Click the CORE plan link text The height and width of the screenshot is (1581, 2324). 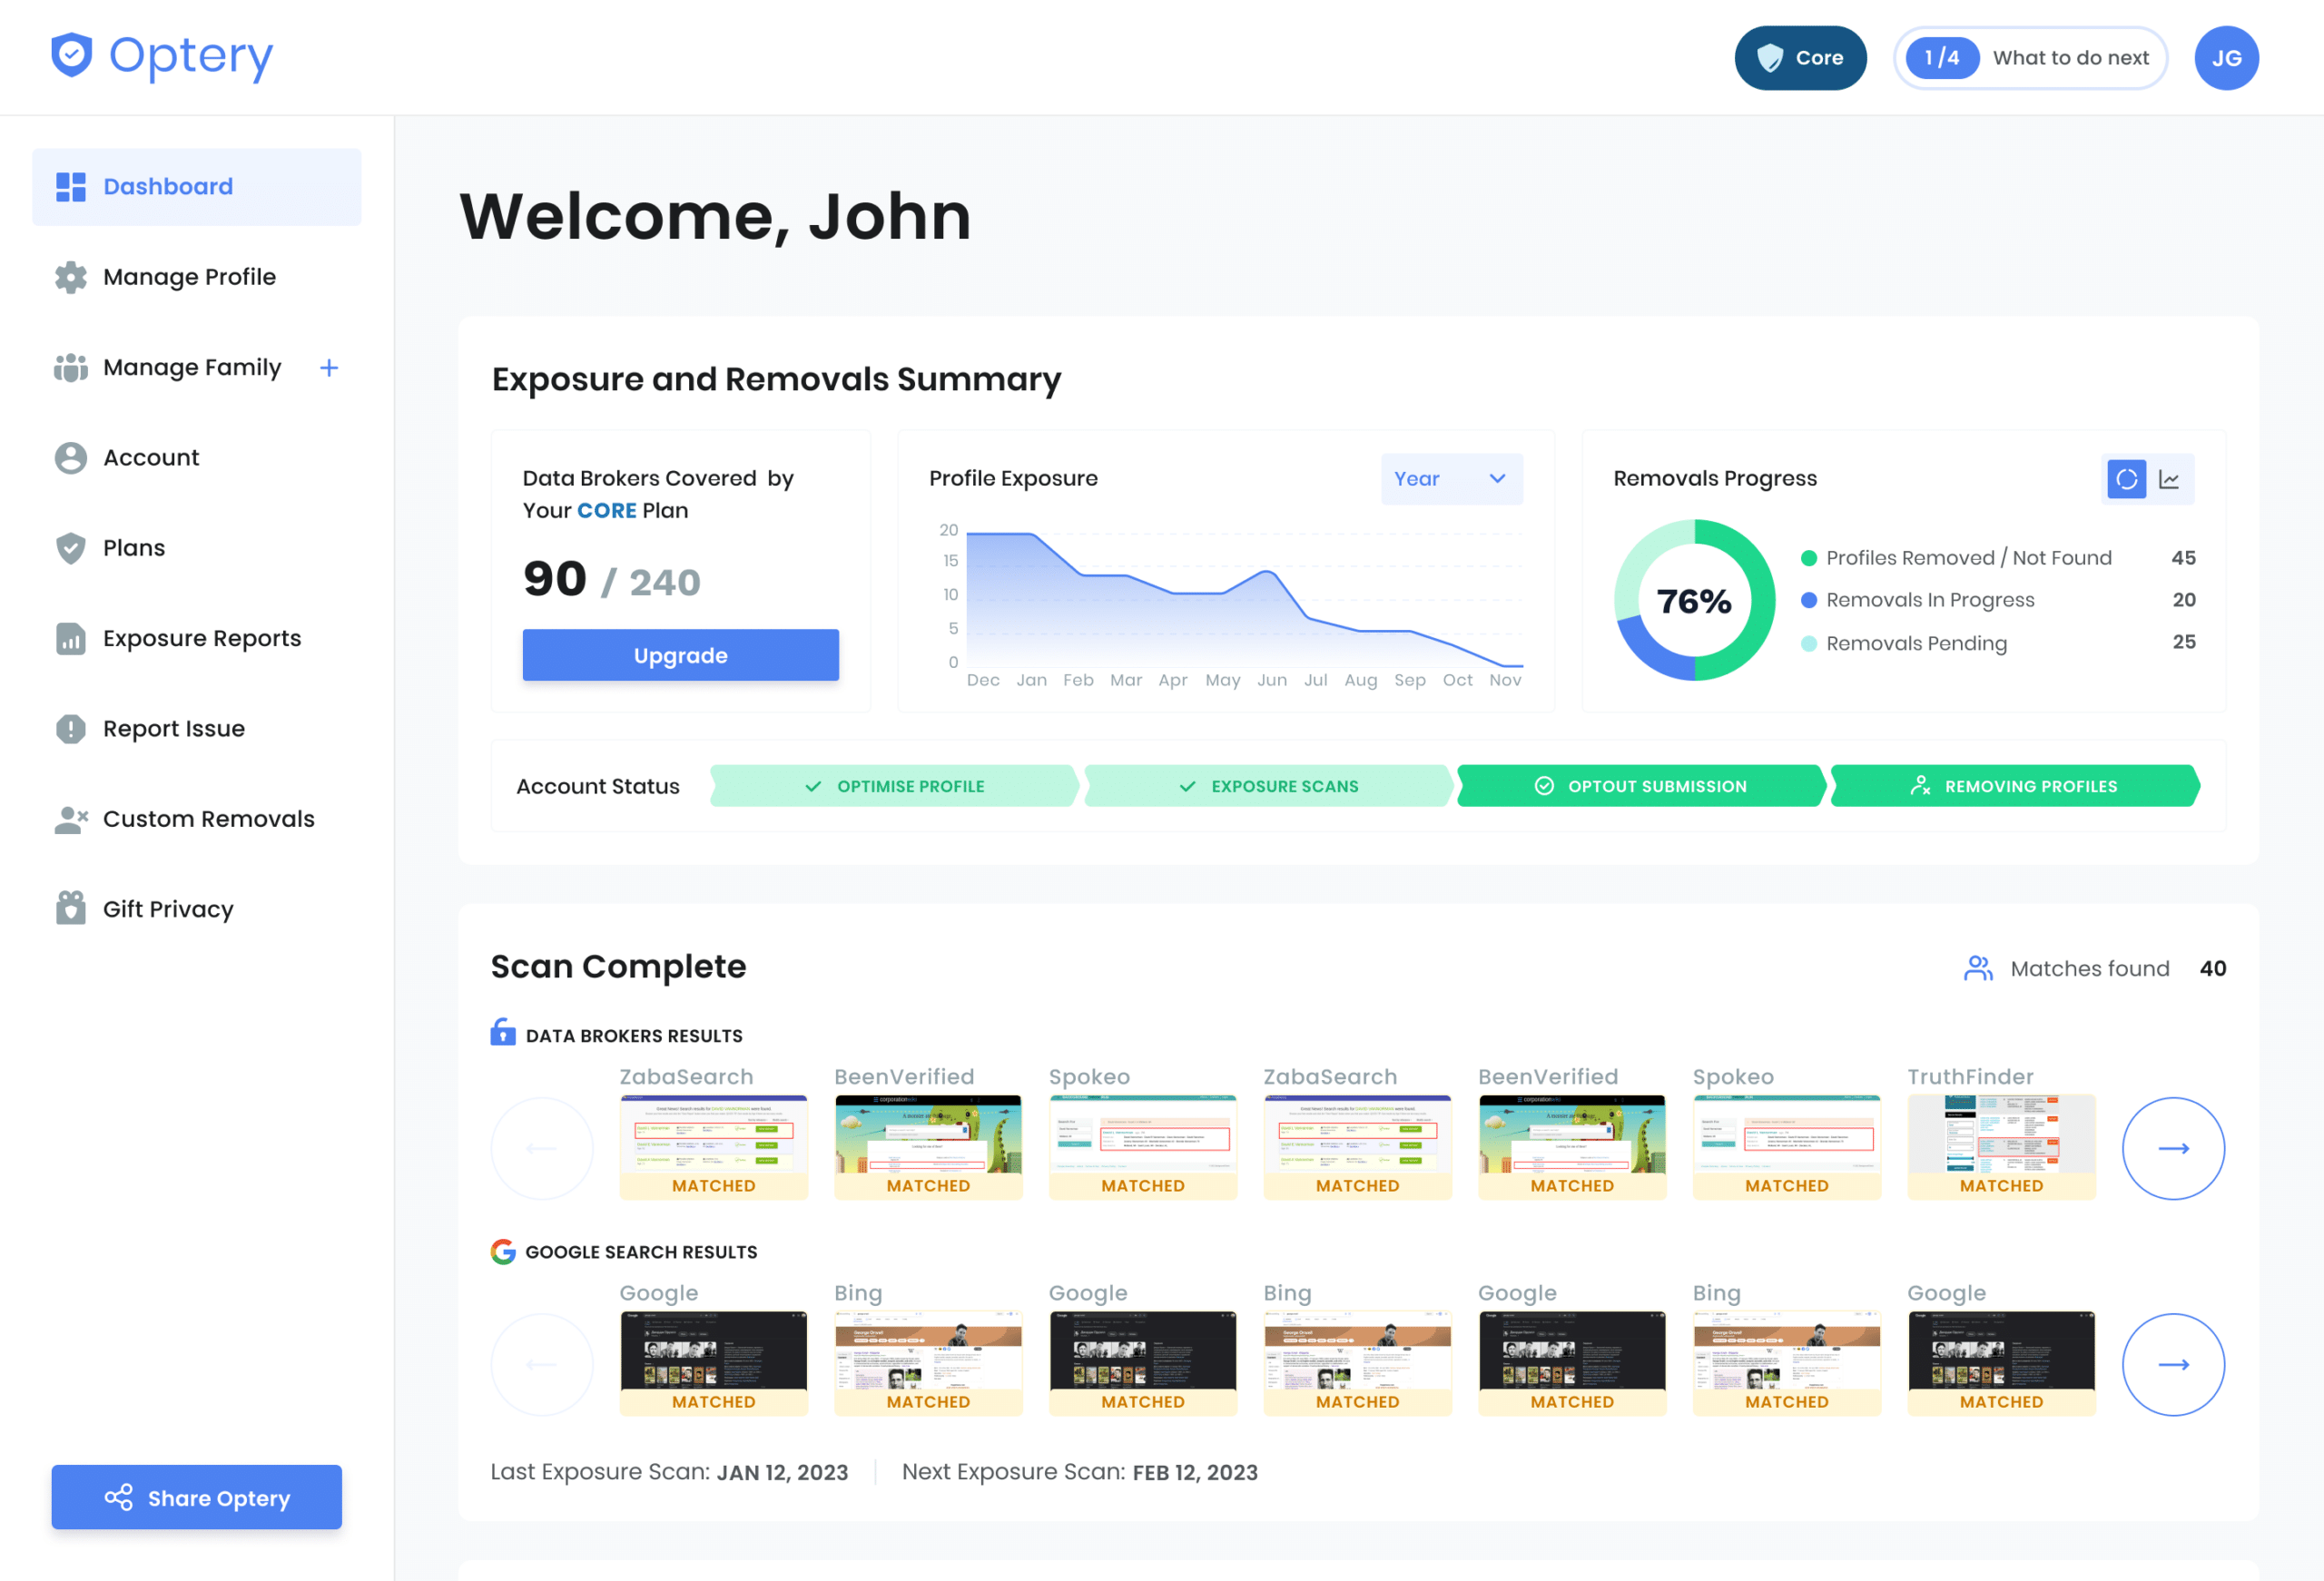607,511
